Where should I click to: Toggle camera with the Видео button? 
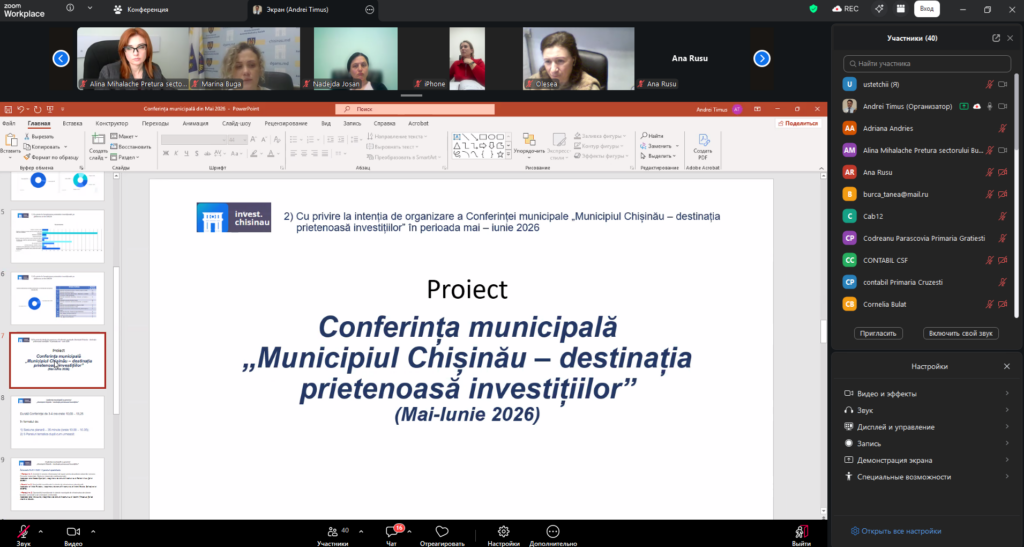coord(73,531)
